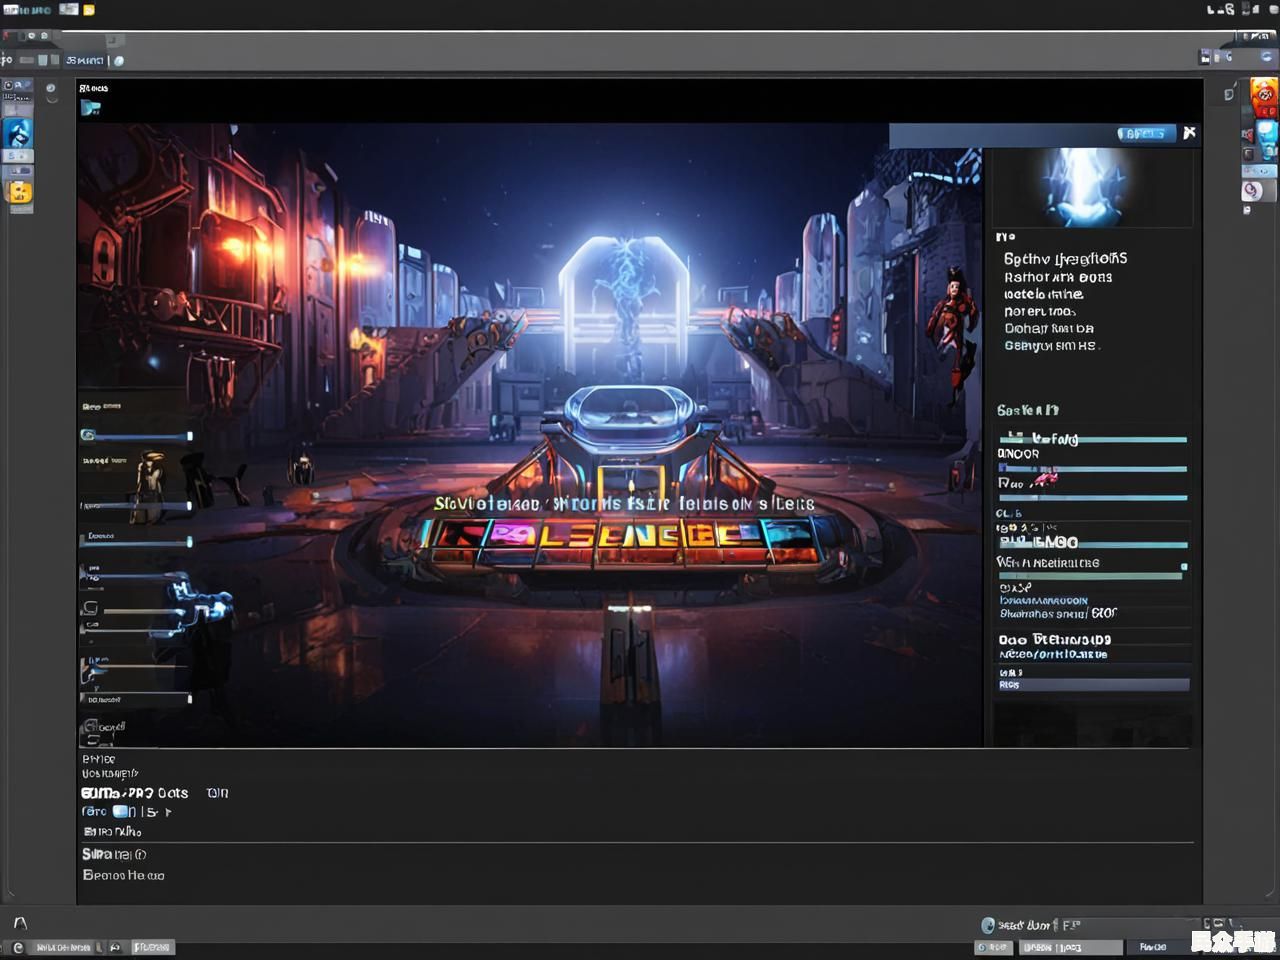The height and width of the screenshot is (960, 1280).
Task: Click the pink swirl icon in right sidebar
Action: pyautogui.click(x=1252, y=190)
